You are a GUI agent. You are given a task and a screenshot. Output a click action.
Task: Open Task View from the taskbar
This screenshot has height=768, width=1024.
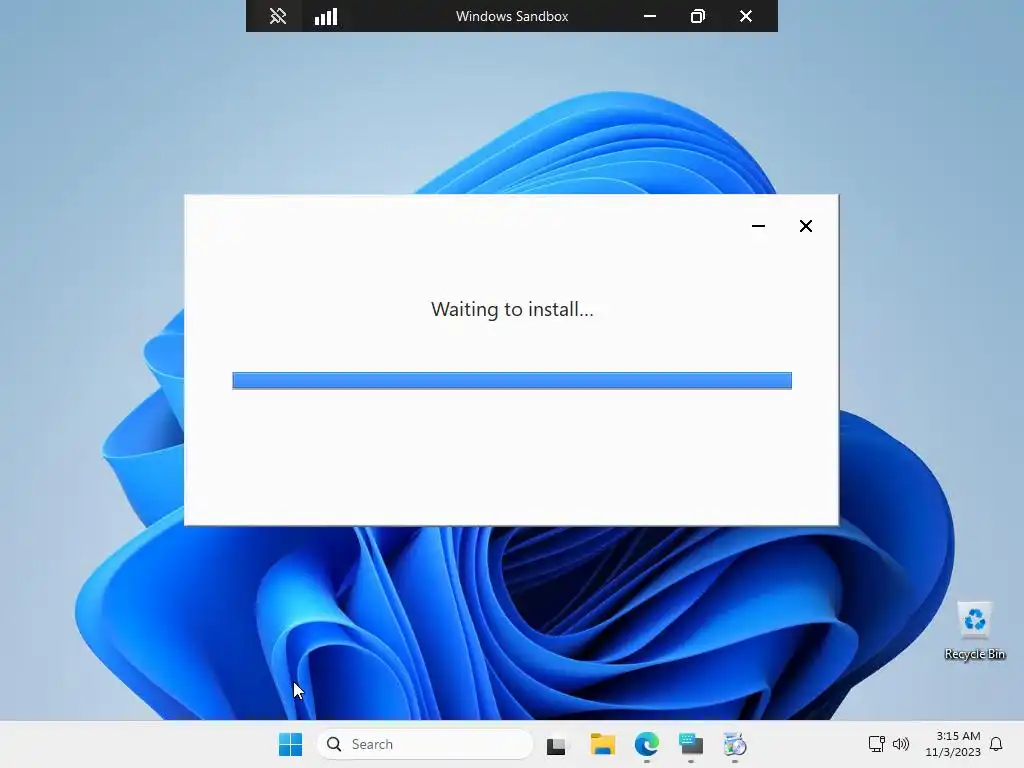(556, 744)
